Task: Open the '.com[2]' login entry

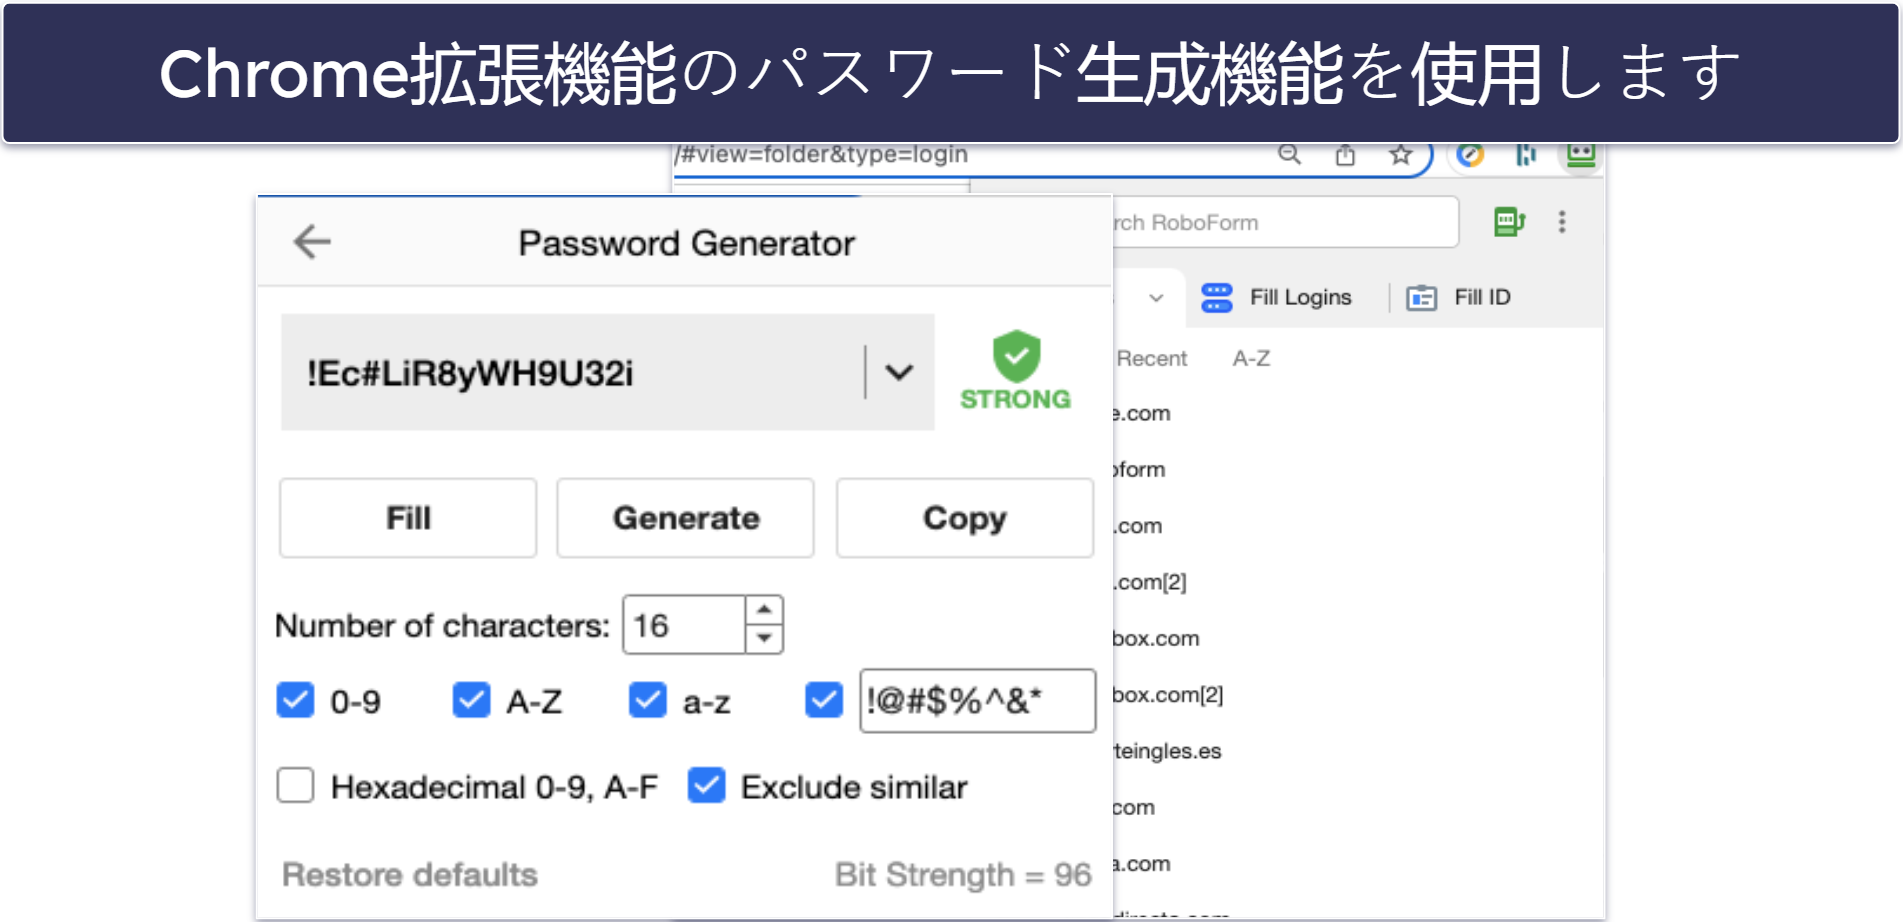Action: [x=1150, y=582]
